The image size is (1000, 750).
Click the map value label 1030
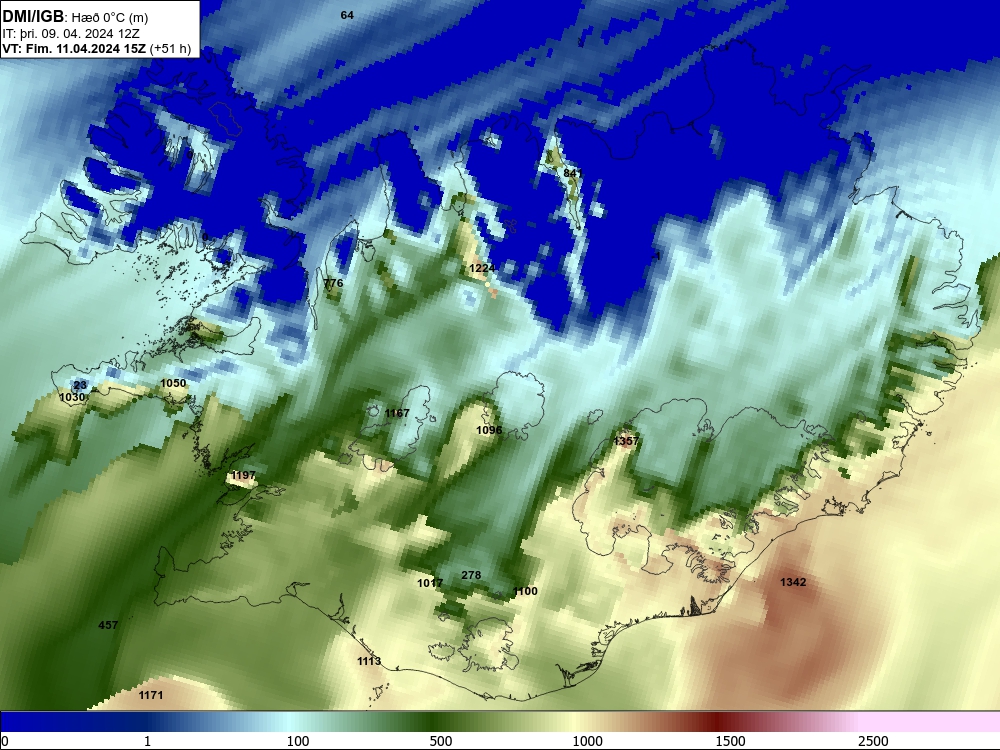pyautogui.click(x=72, y=397)
